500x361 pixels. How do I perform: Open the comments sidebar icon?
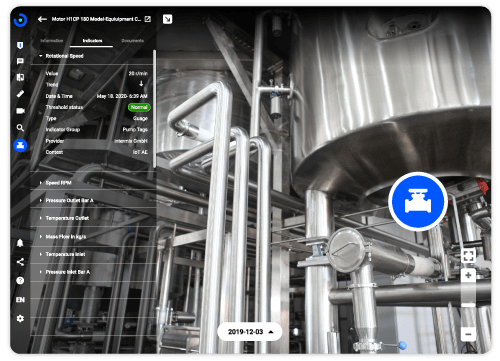pos(20,61)
